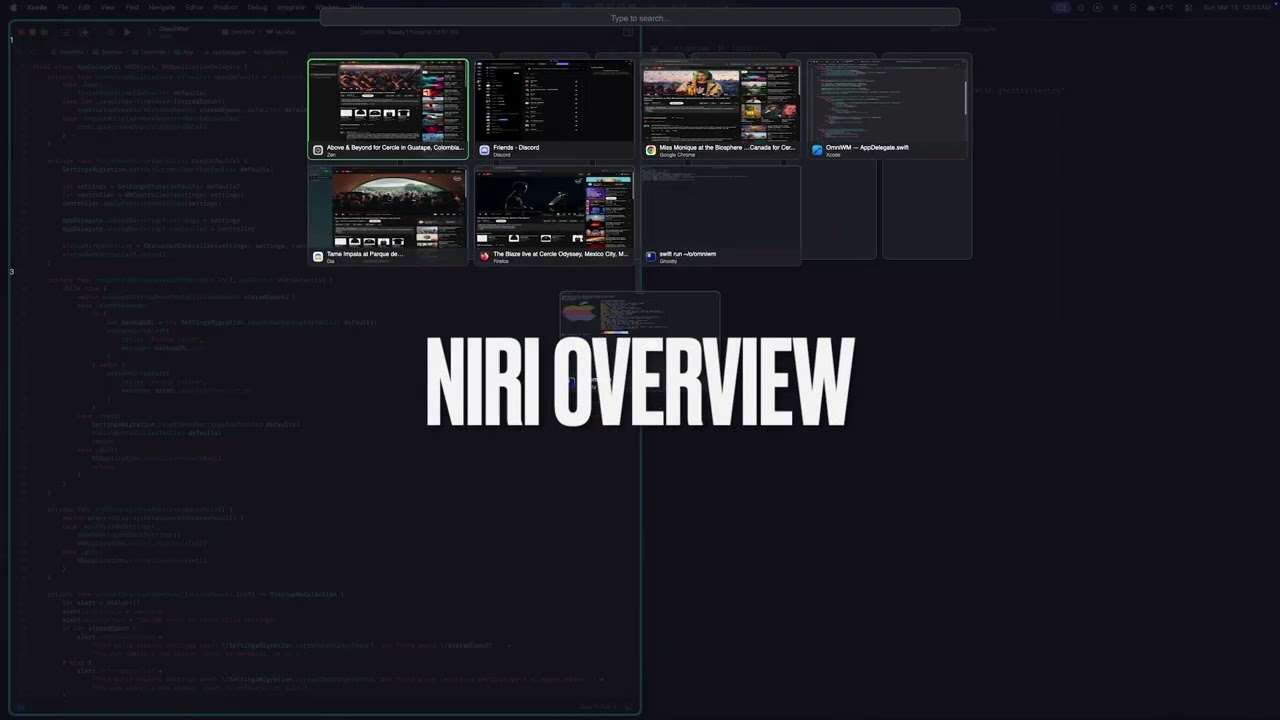Open the Debug menu

[257, 7]
